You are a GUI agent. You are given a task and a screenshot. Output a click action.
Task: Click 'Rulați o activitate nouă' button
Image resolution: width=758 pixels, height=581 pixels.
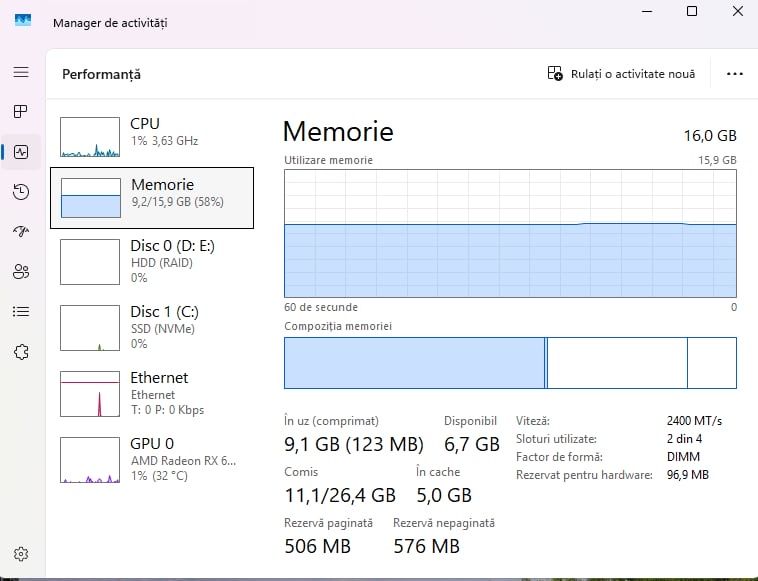tap(621, 74)
